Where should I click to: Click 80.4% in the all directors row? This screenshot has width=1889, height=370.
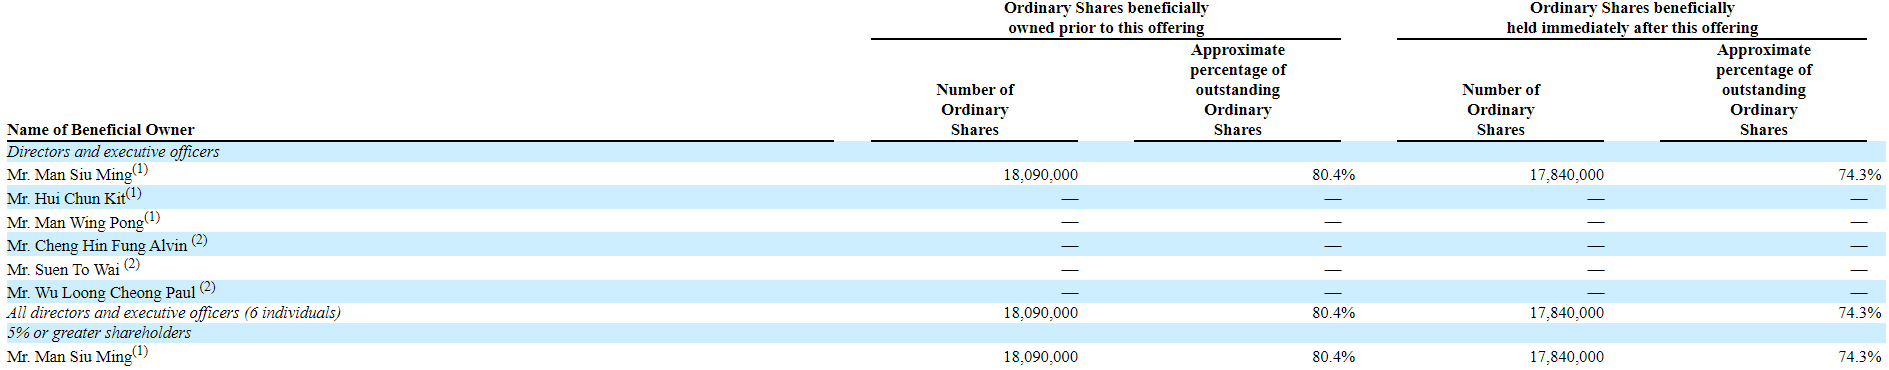[1334, 313]
